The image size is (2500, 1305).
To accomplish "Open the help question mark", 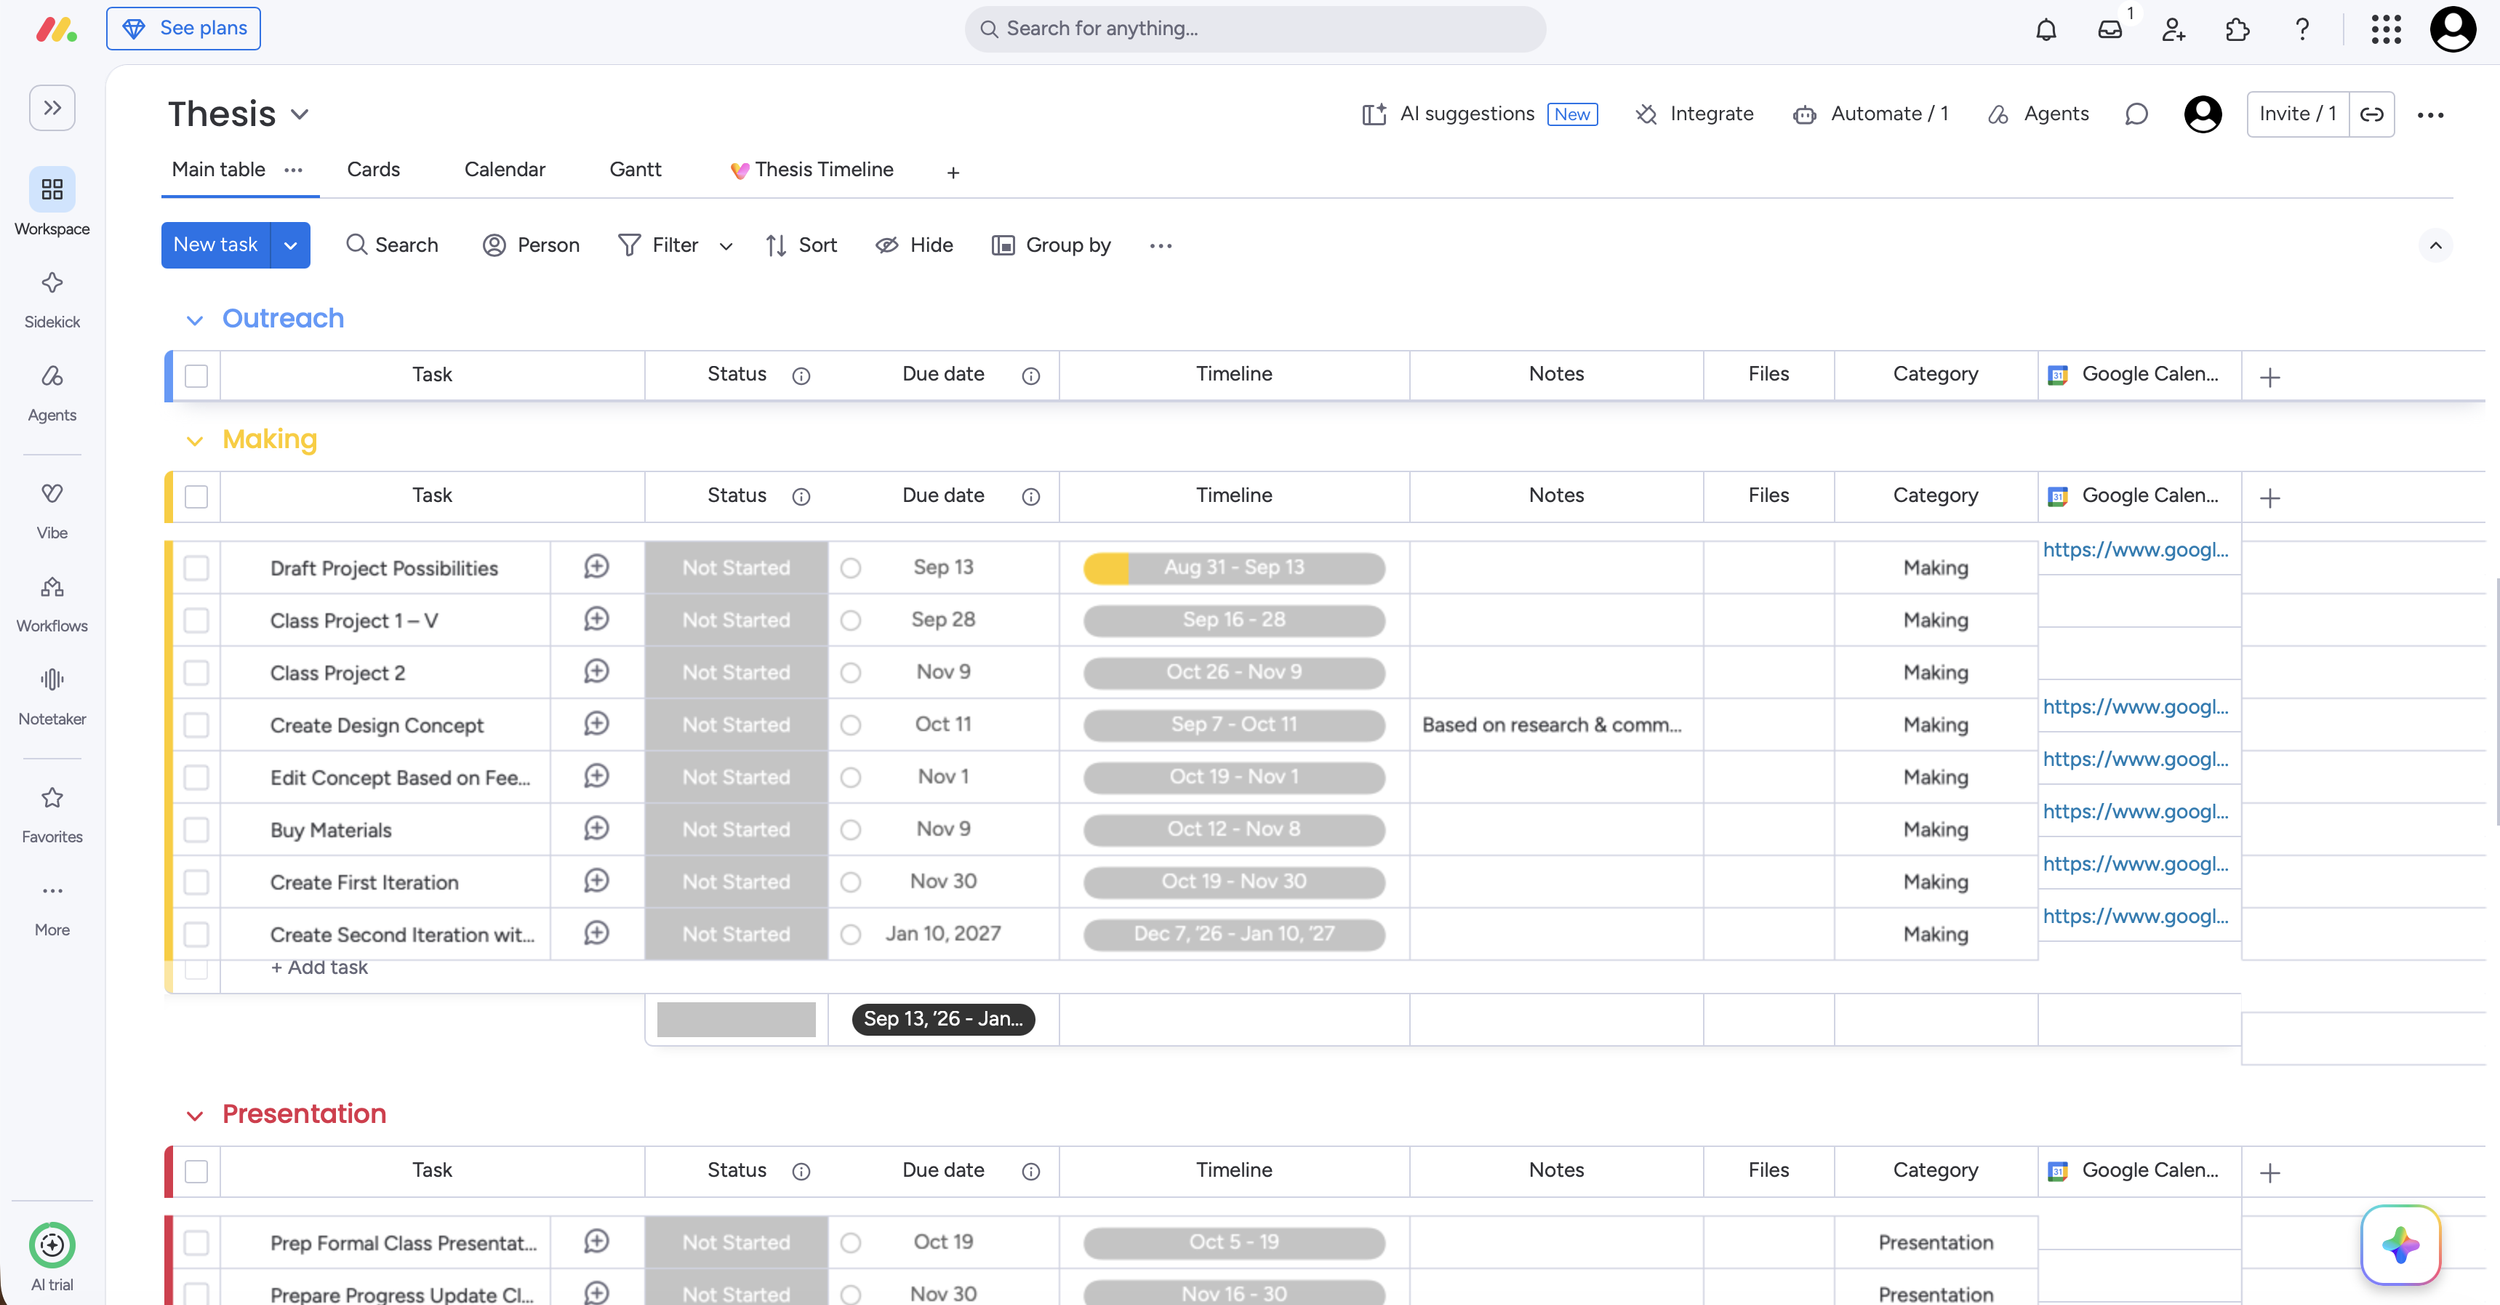I will (x=2302, y=29).
